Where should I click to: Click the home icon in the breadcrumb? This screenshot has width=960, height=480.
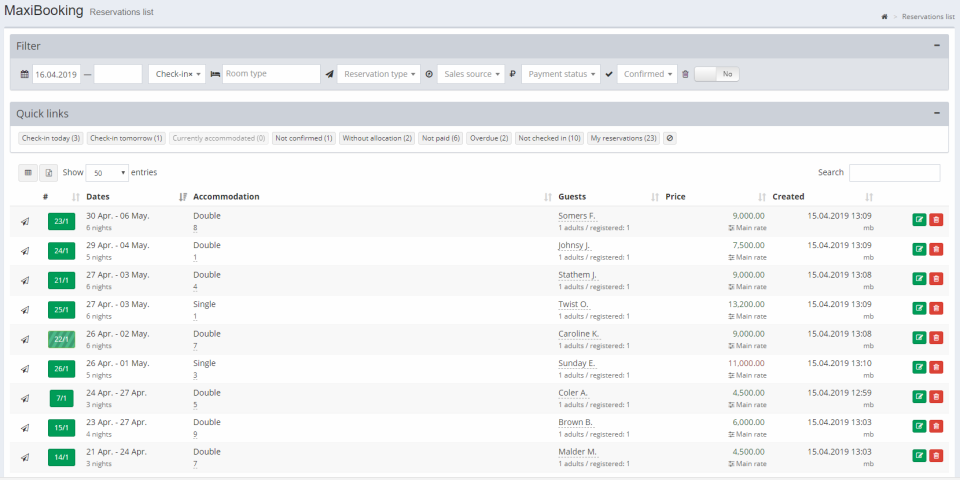pyautogui.click(x=884, y=17)
